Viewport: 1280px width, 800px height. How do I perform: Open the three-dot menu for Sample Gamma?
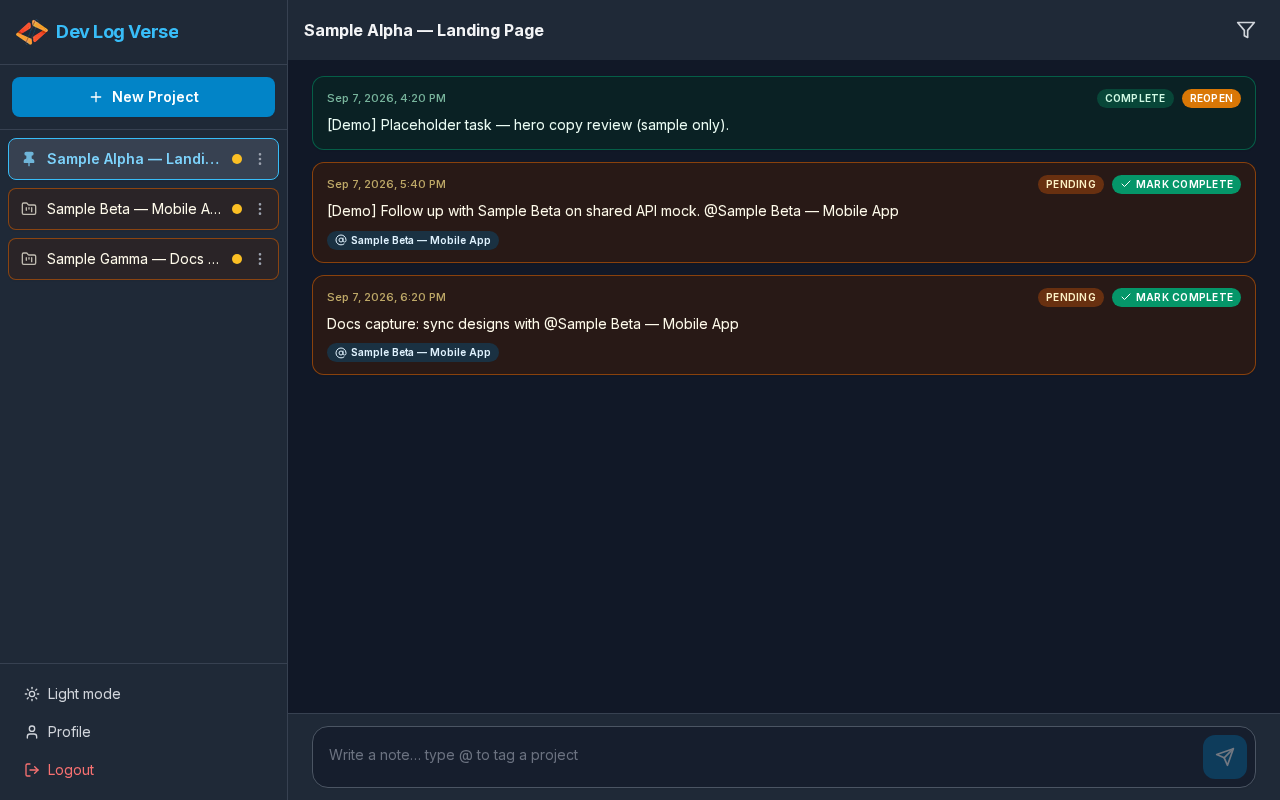[260, 259]
